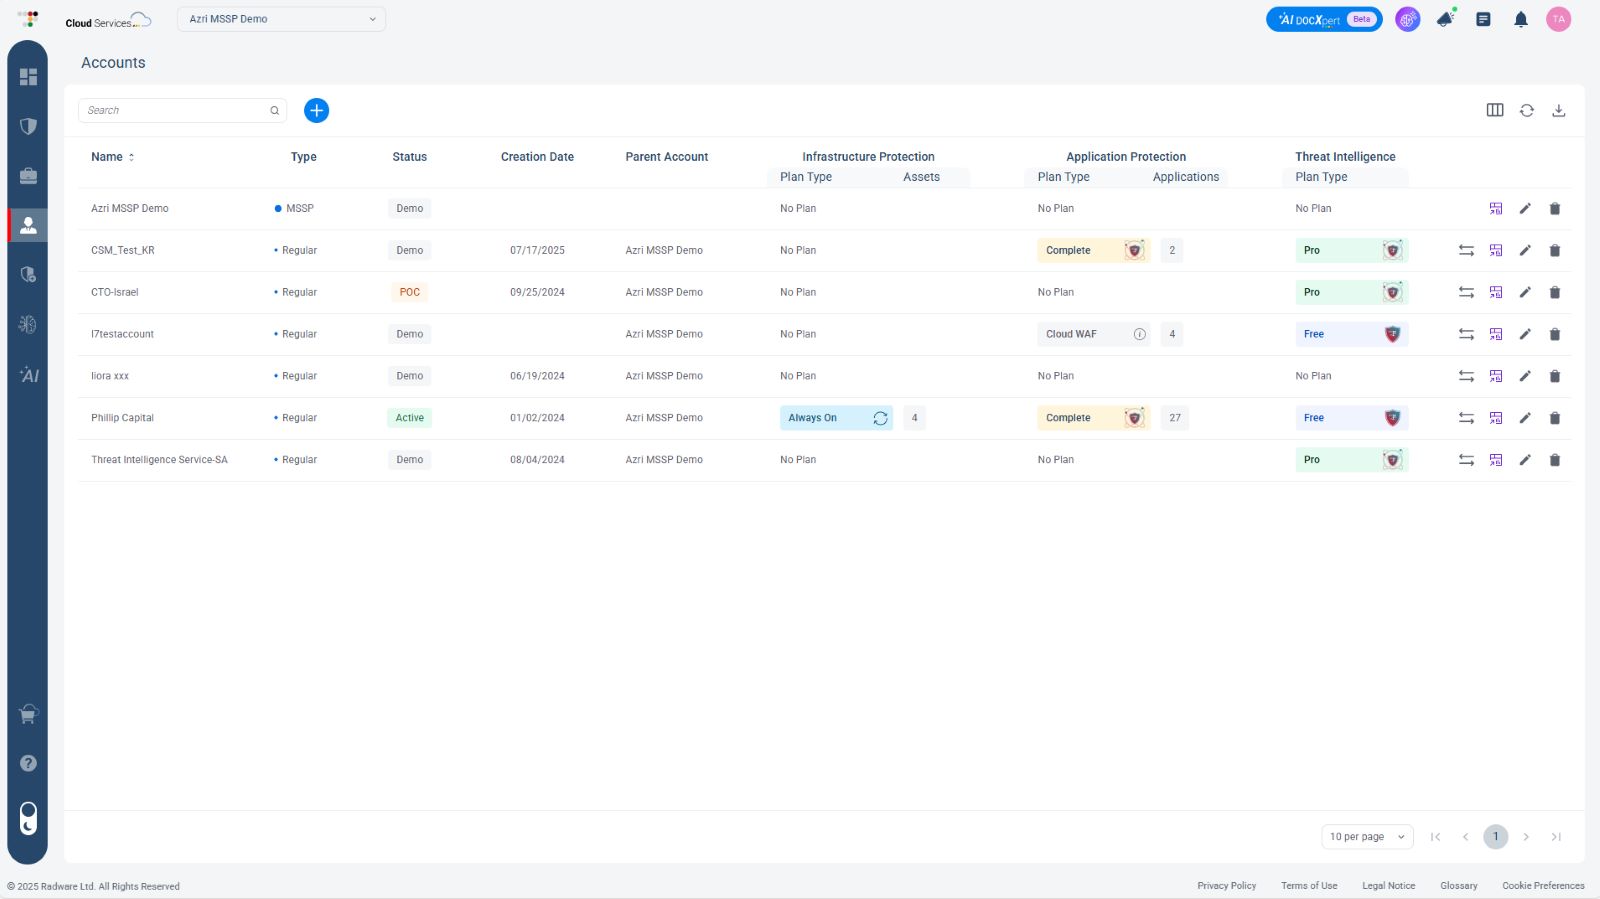
Task: Open the Azri MSSP Demo account dropdown
Action: 281,19
